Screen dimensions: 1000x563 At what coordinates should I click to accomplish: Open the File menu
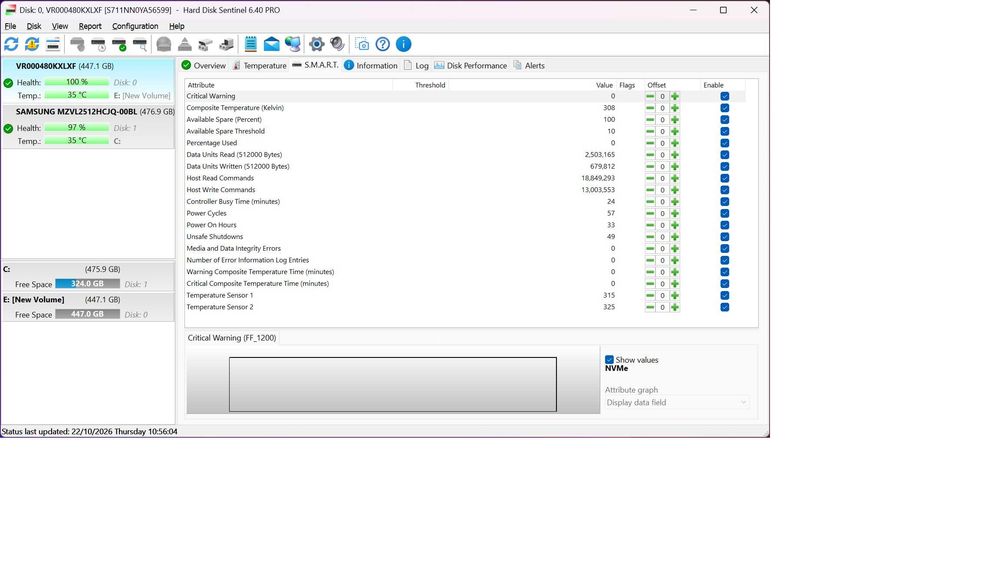point(10,26)
